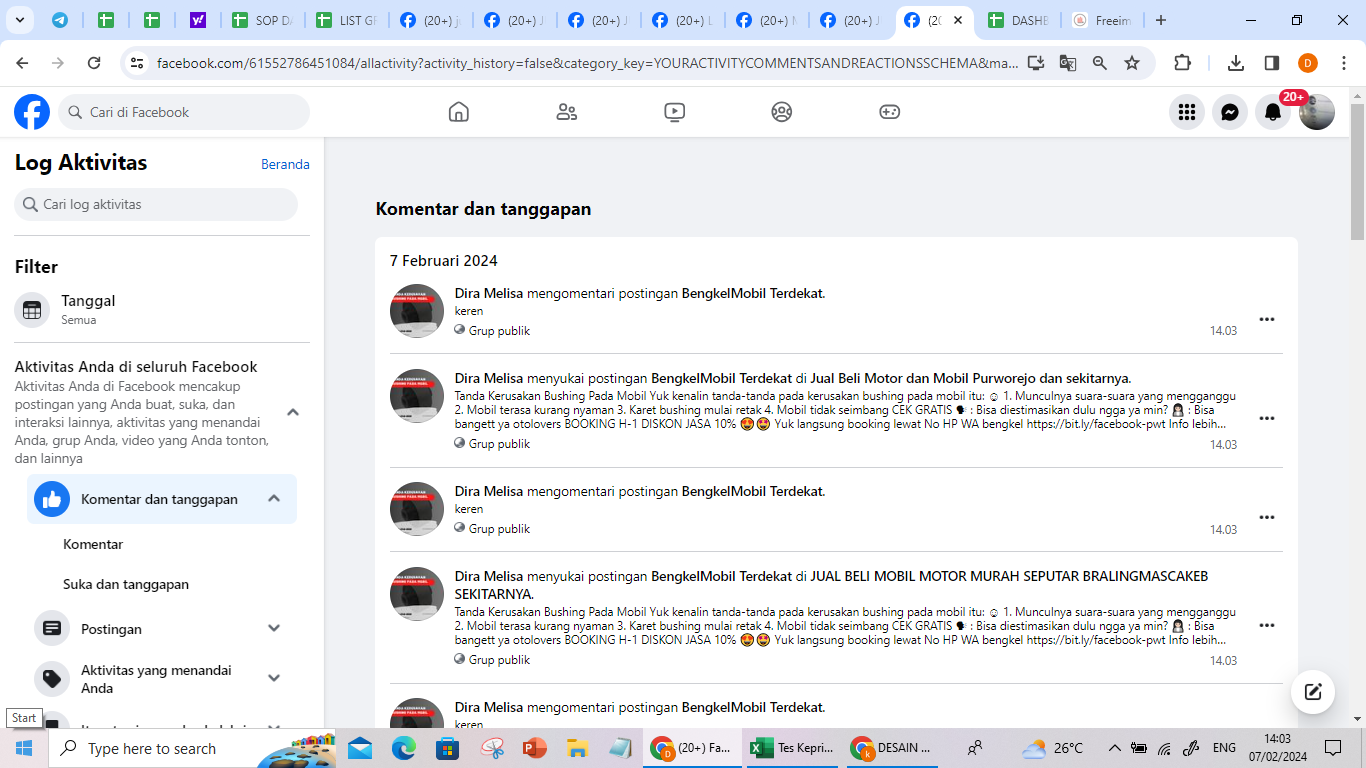Viewport: 1366px width, 768px height.
Task: Open the Chrome profile D avatar
Action: pos(1308,63)
